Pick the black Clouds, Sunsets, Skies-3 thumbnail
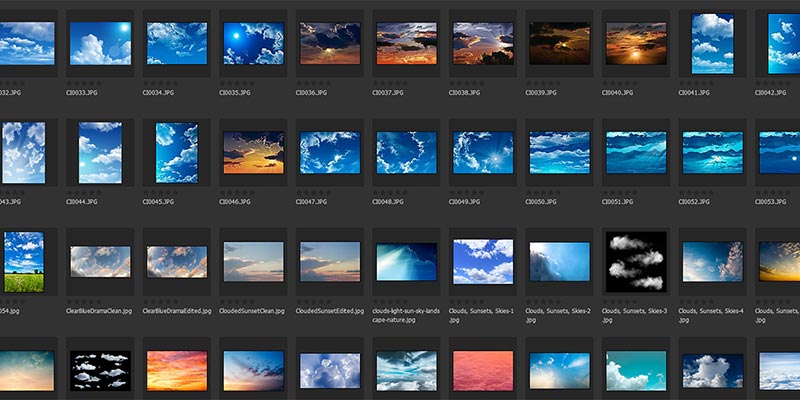Image resolution: width=800 pixels, height=400 pixels. [636, 262]
